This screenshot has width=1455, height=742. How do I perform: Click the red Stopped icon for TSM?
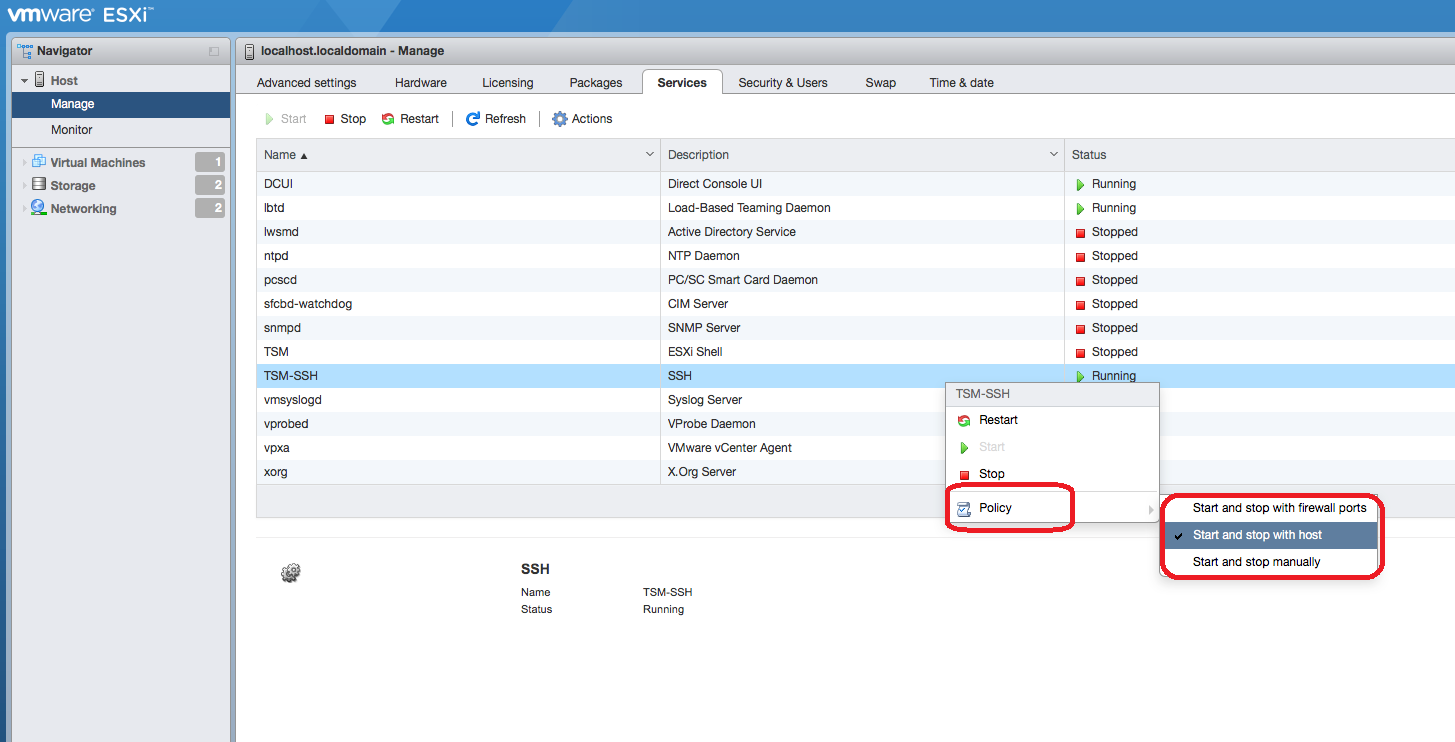click(1080, 353)
